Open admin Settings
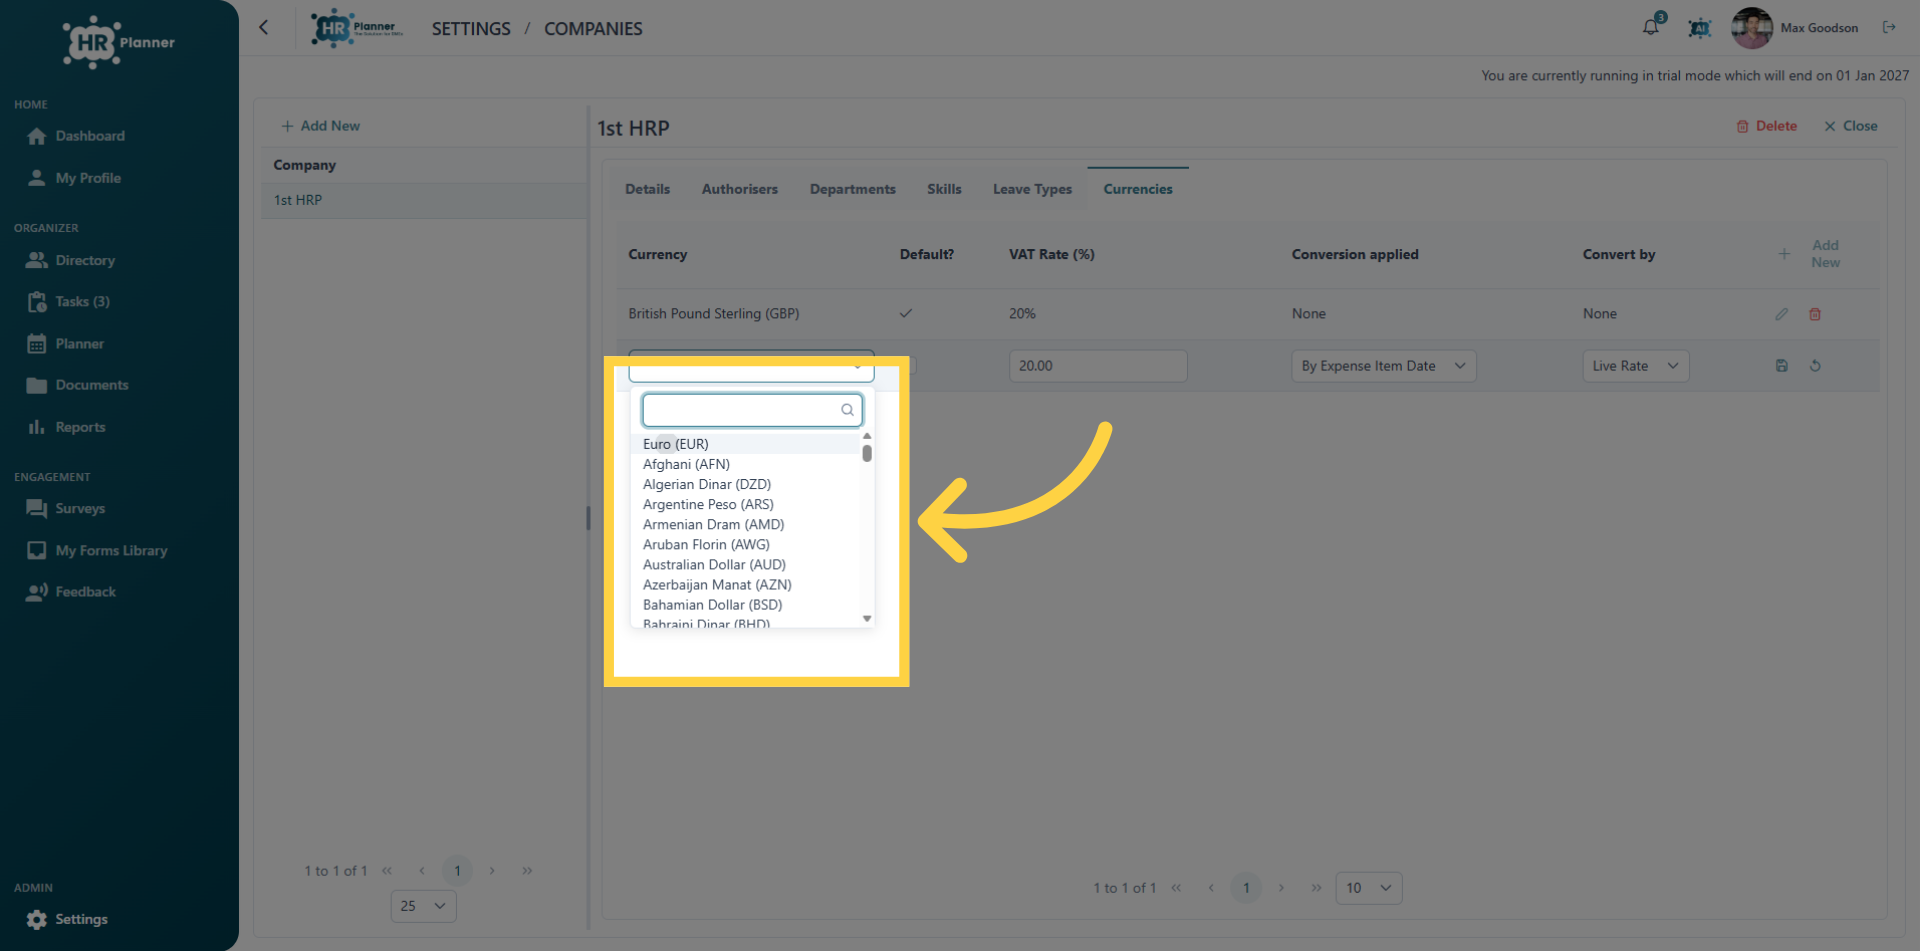The height and width of the screenshot is (951, 1920). coord(68,919)
